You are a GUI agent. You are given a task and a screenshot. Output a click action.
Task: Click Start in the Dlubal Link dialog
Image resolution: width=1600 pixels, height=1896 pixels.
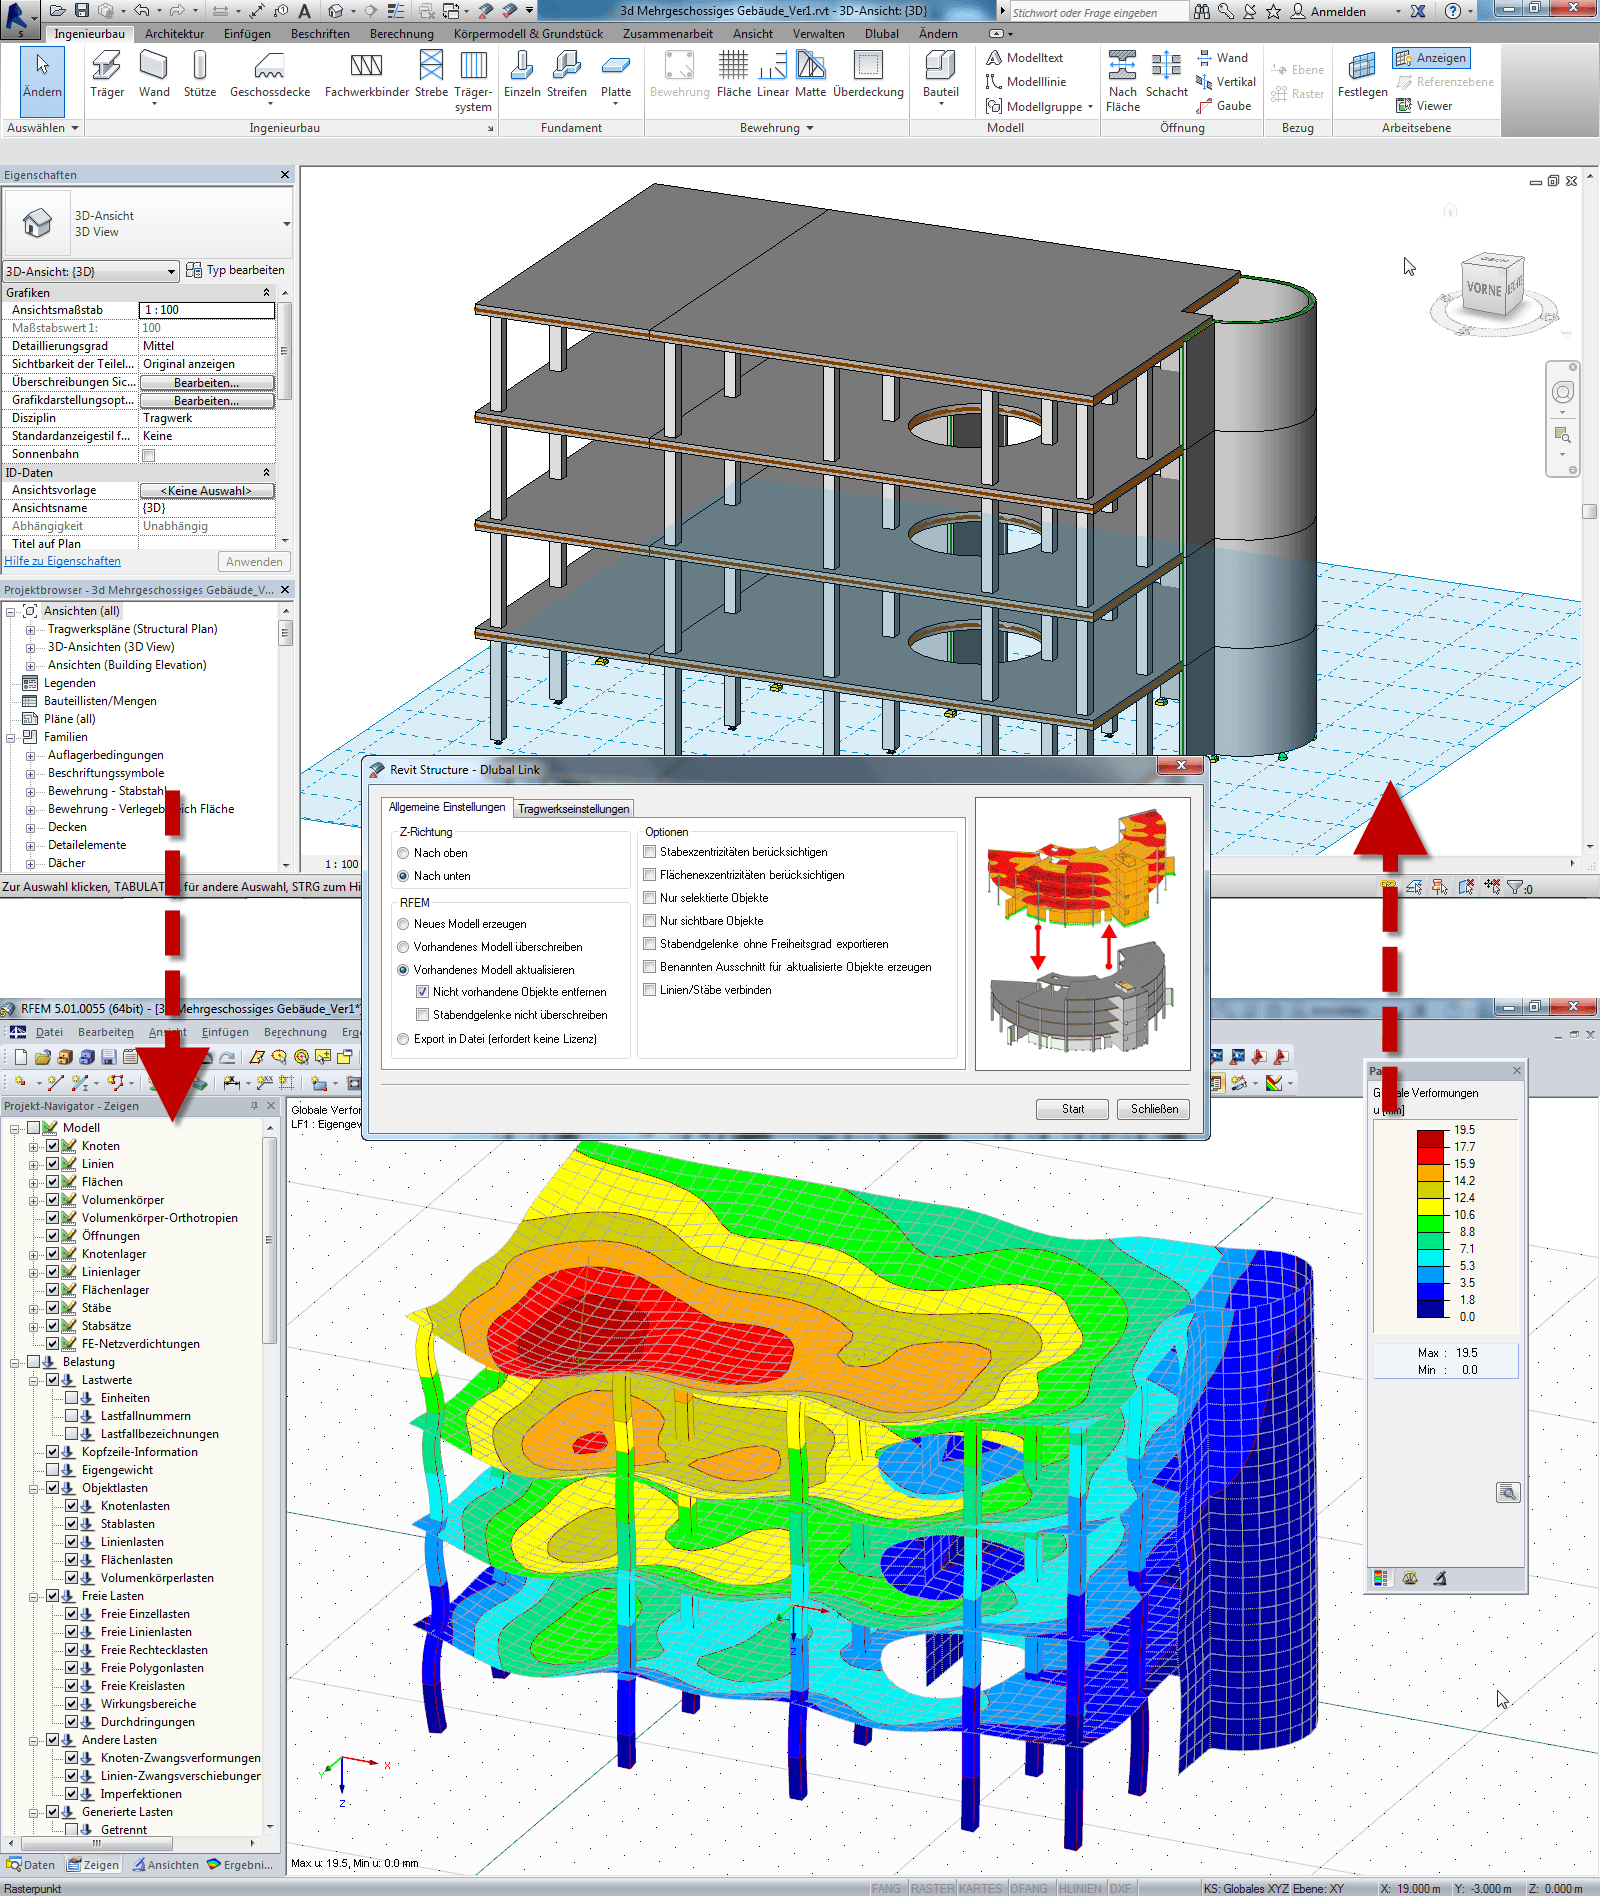point(1071,1109)
